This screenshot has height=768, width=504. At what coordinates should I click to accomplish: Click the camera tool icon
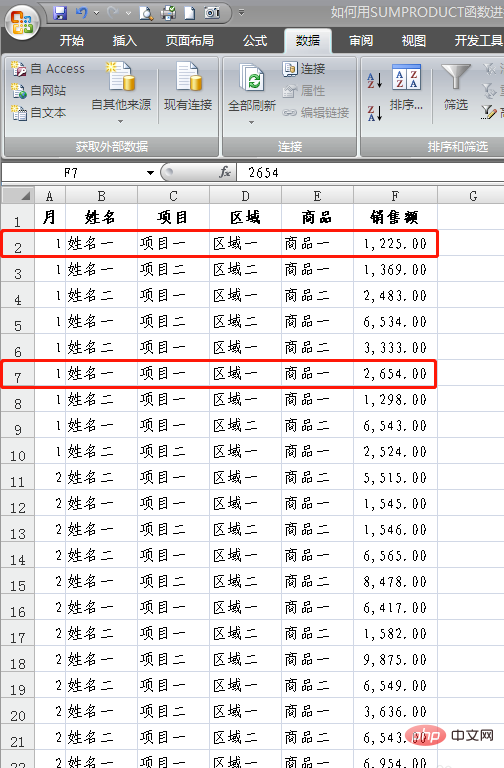tap(212, 13)
